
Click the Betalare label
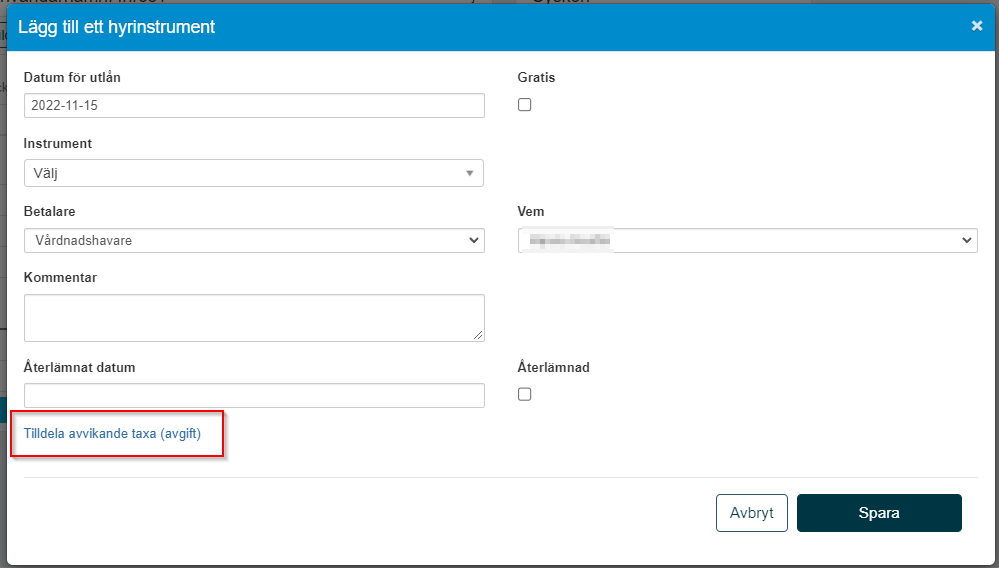50,211
